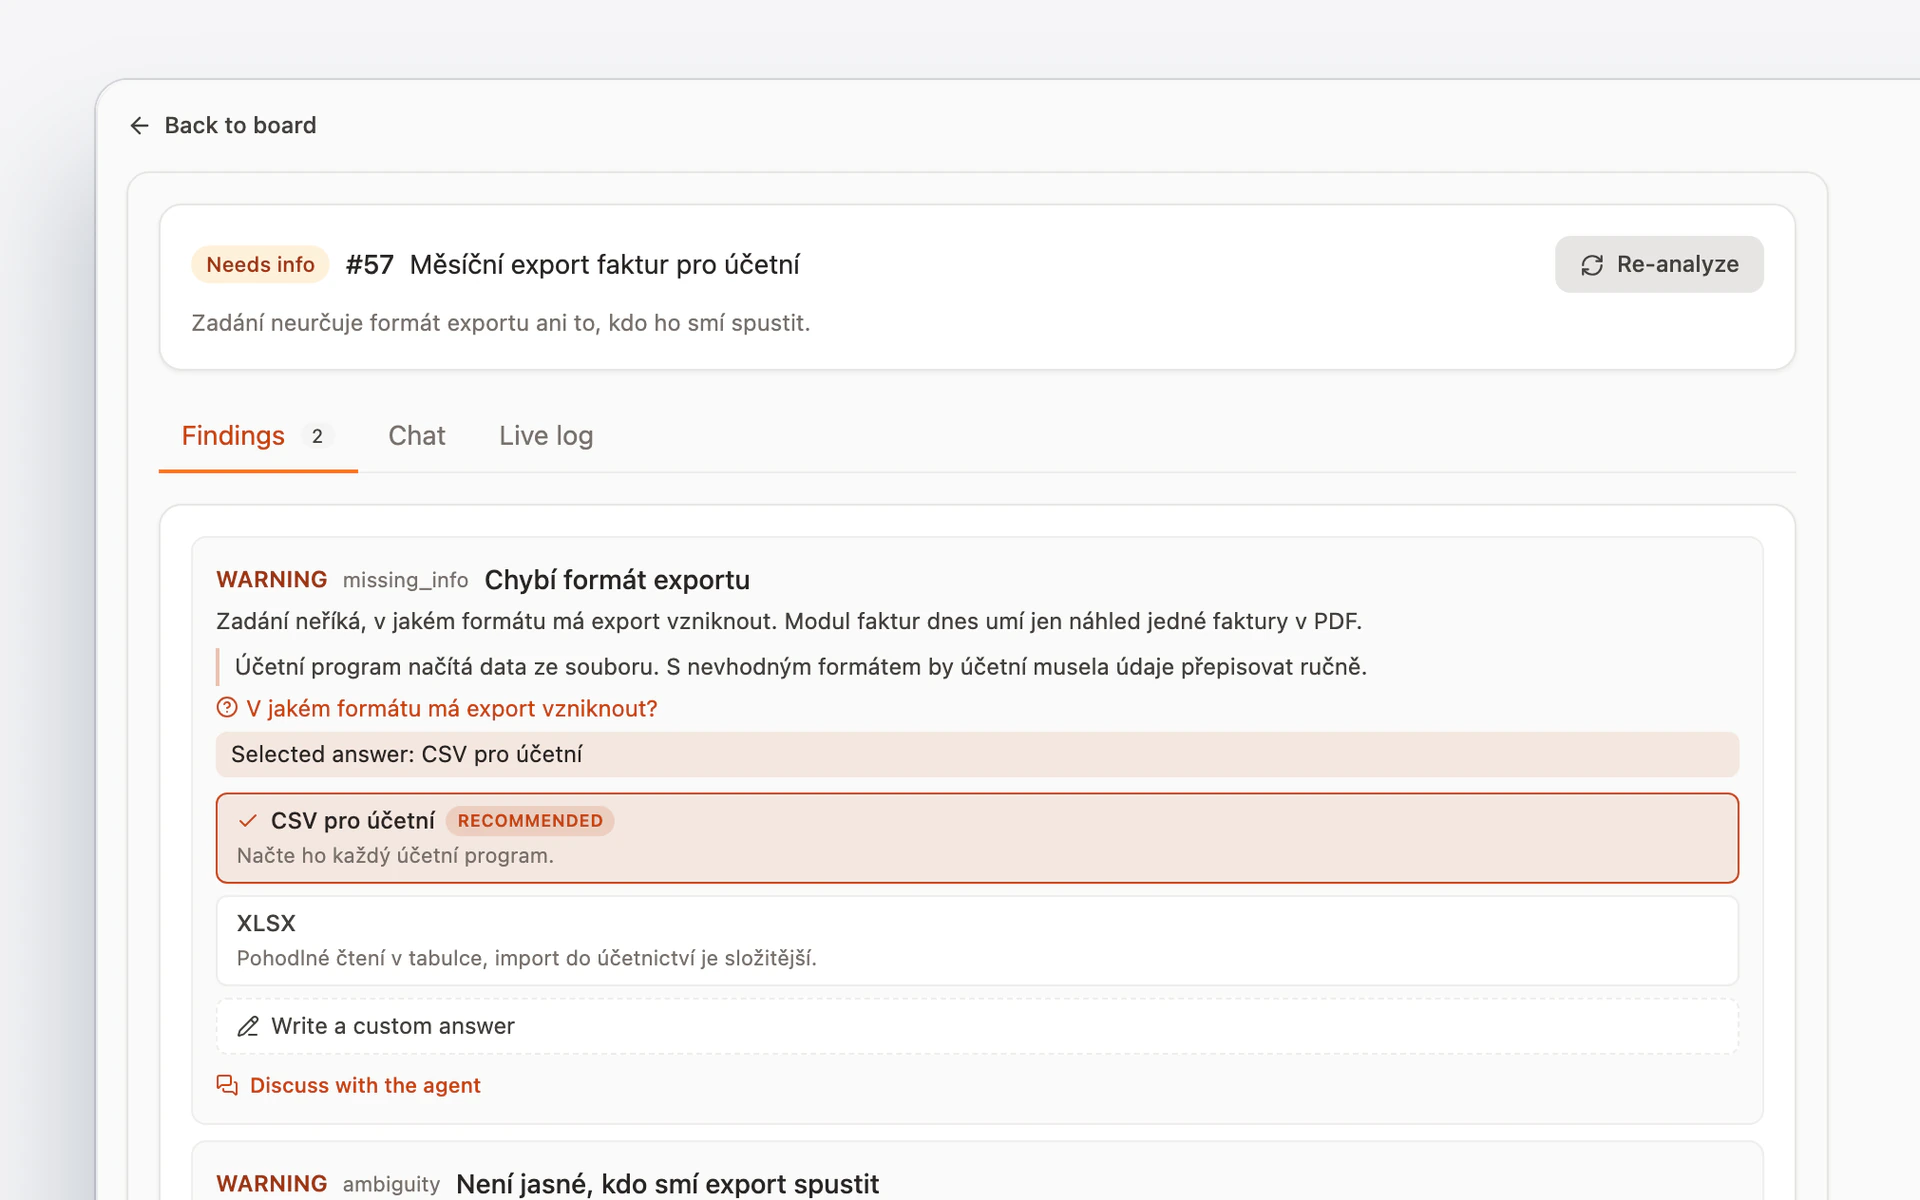Screen dimensions: 1920x1200
Task: Click the chat bubbles discuss icon
Action: tap(228, 1085)
